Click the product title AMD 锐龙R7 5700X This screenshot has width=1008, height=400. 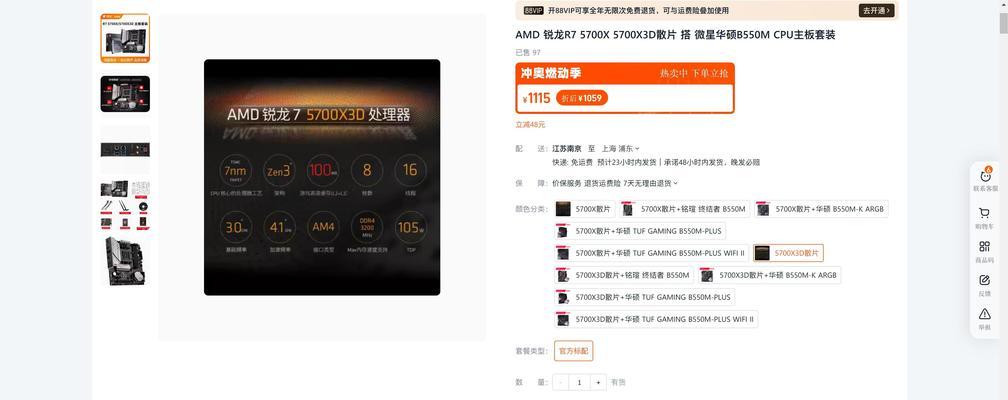pos(675,35)
